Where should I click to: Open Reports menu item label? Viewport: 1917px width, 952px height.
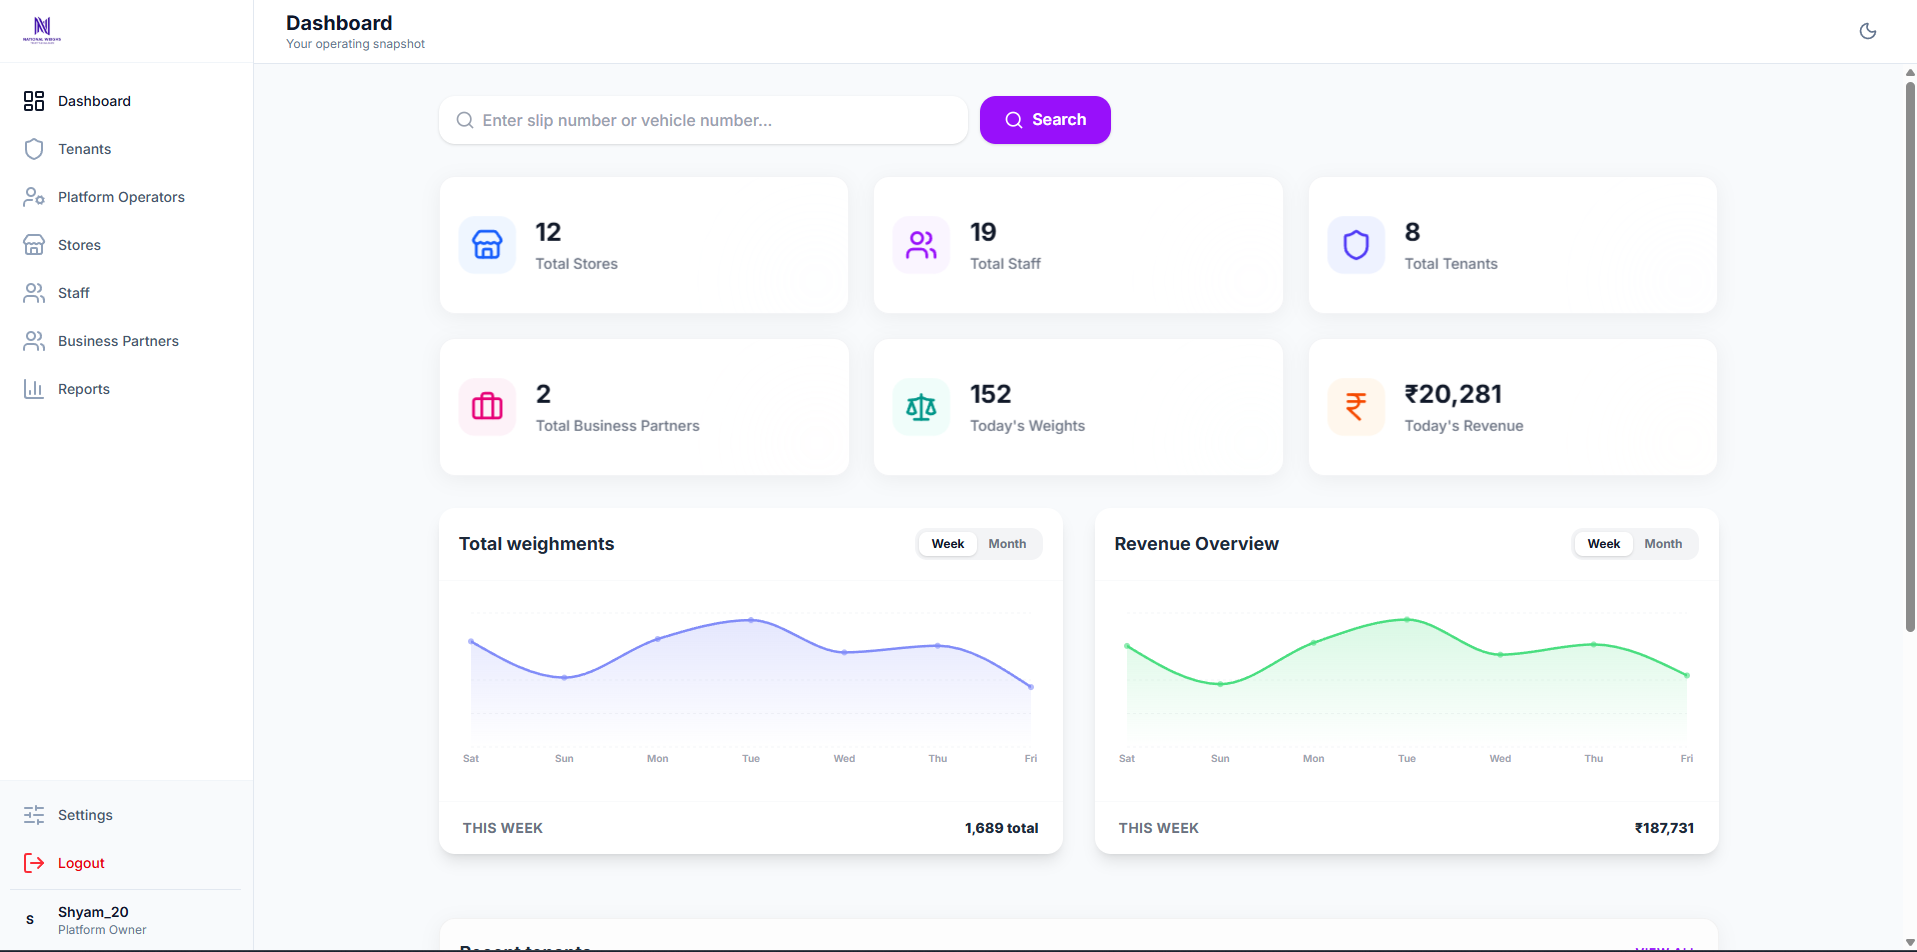pyautogui.click(x=84, y=389)
